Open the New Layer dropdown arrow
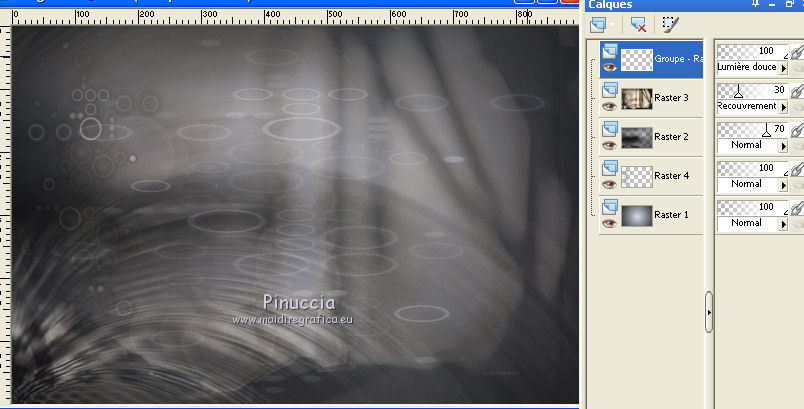The image size is (804, 409). coord(612,25)
